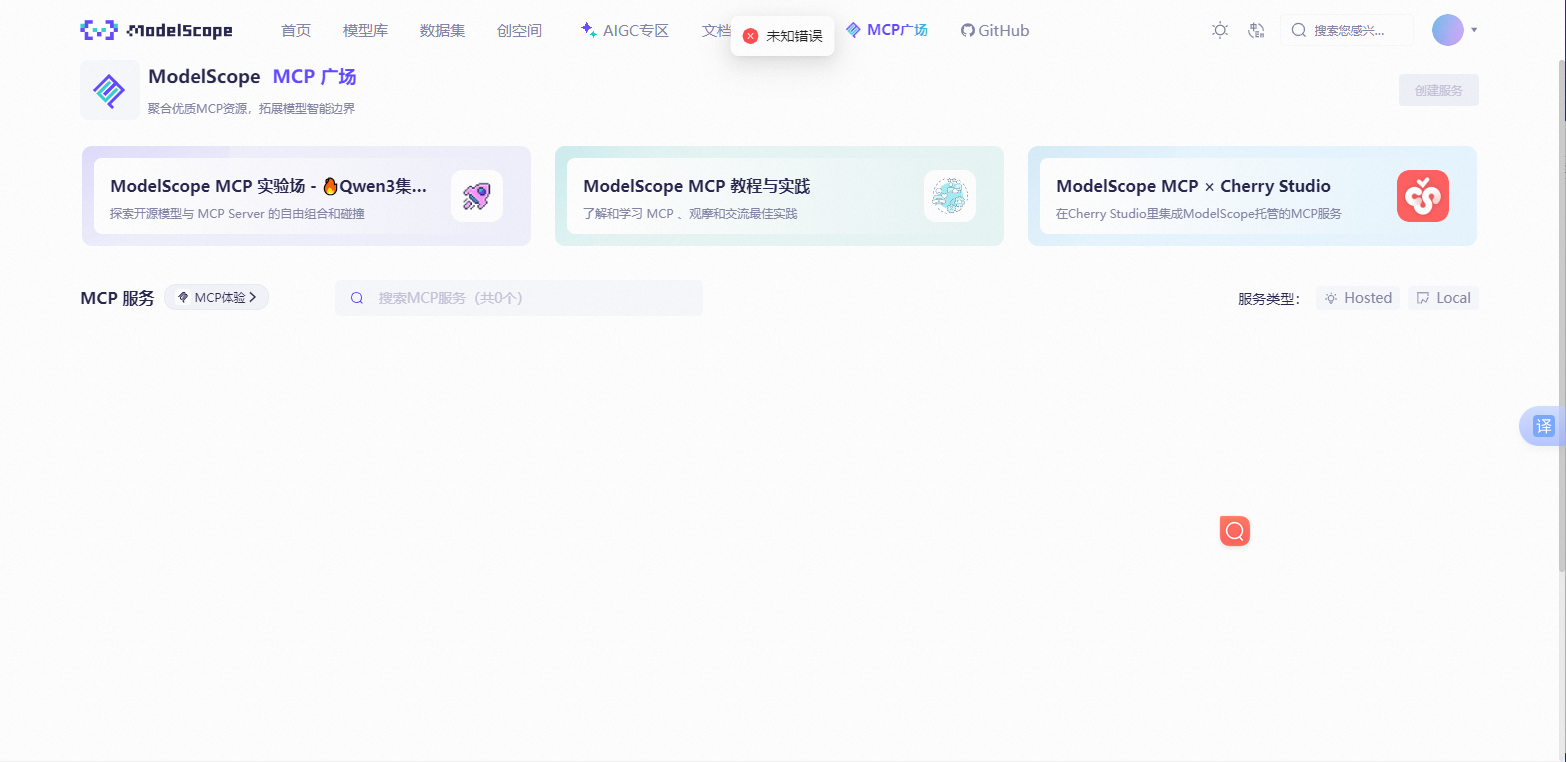Click the 创建服务 button
1566x762 pixels.
click(x=1439, y=90)
